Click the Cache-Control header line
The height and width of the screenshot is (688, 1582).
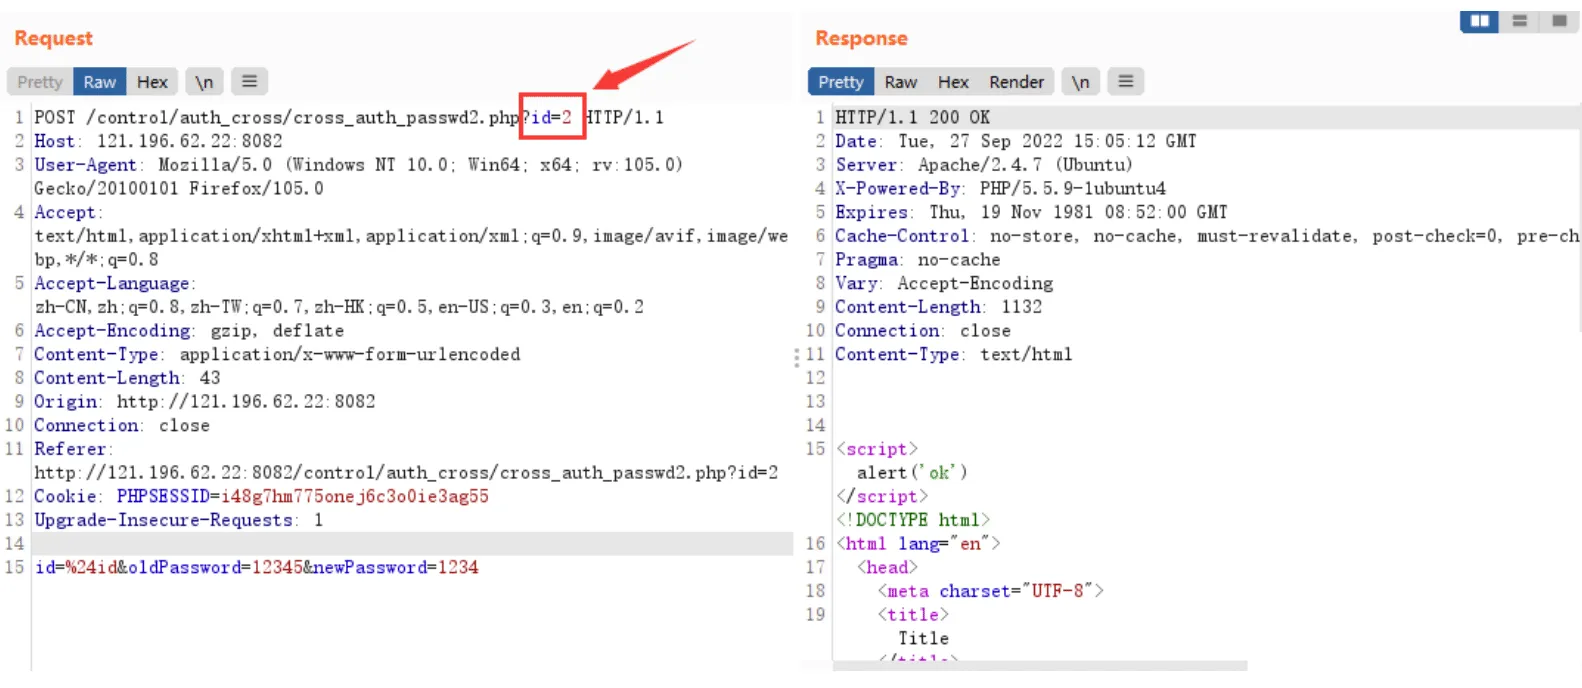pyautogui.click(x=1207, y=236)
